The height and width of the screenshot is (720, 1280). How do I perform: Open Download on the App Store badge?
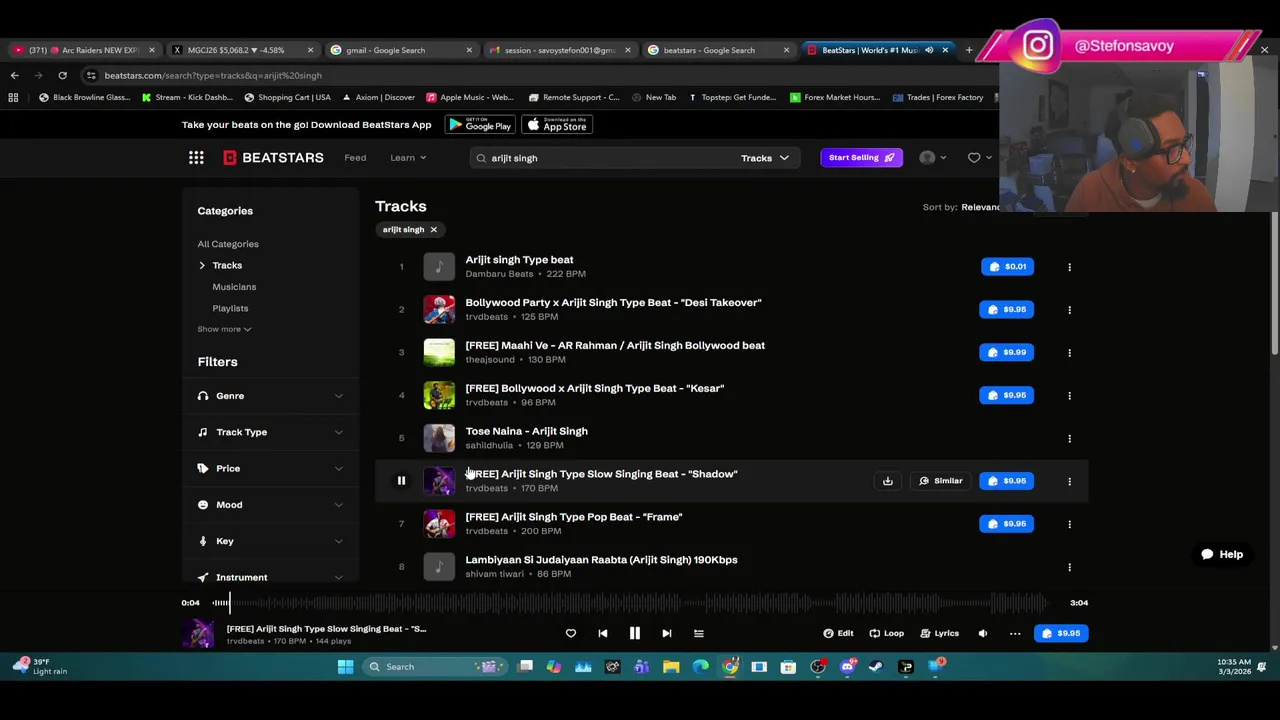point(557,125)
